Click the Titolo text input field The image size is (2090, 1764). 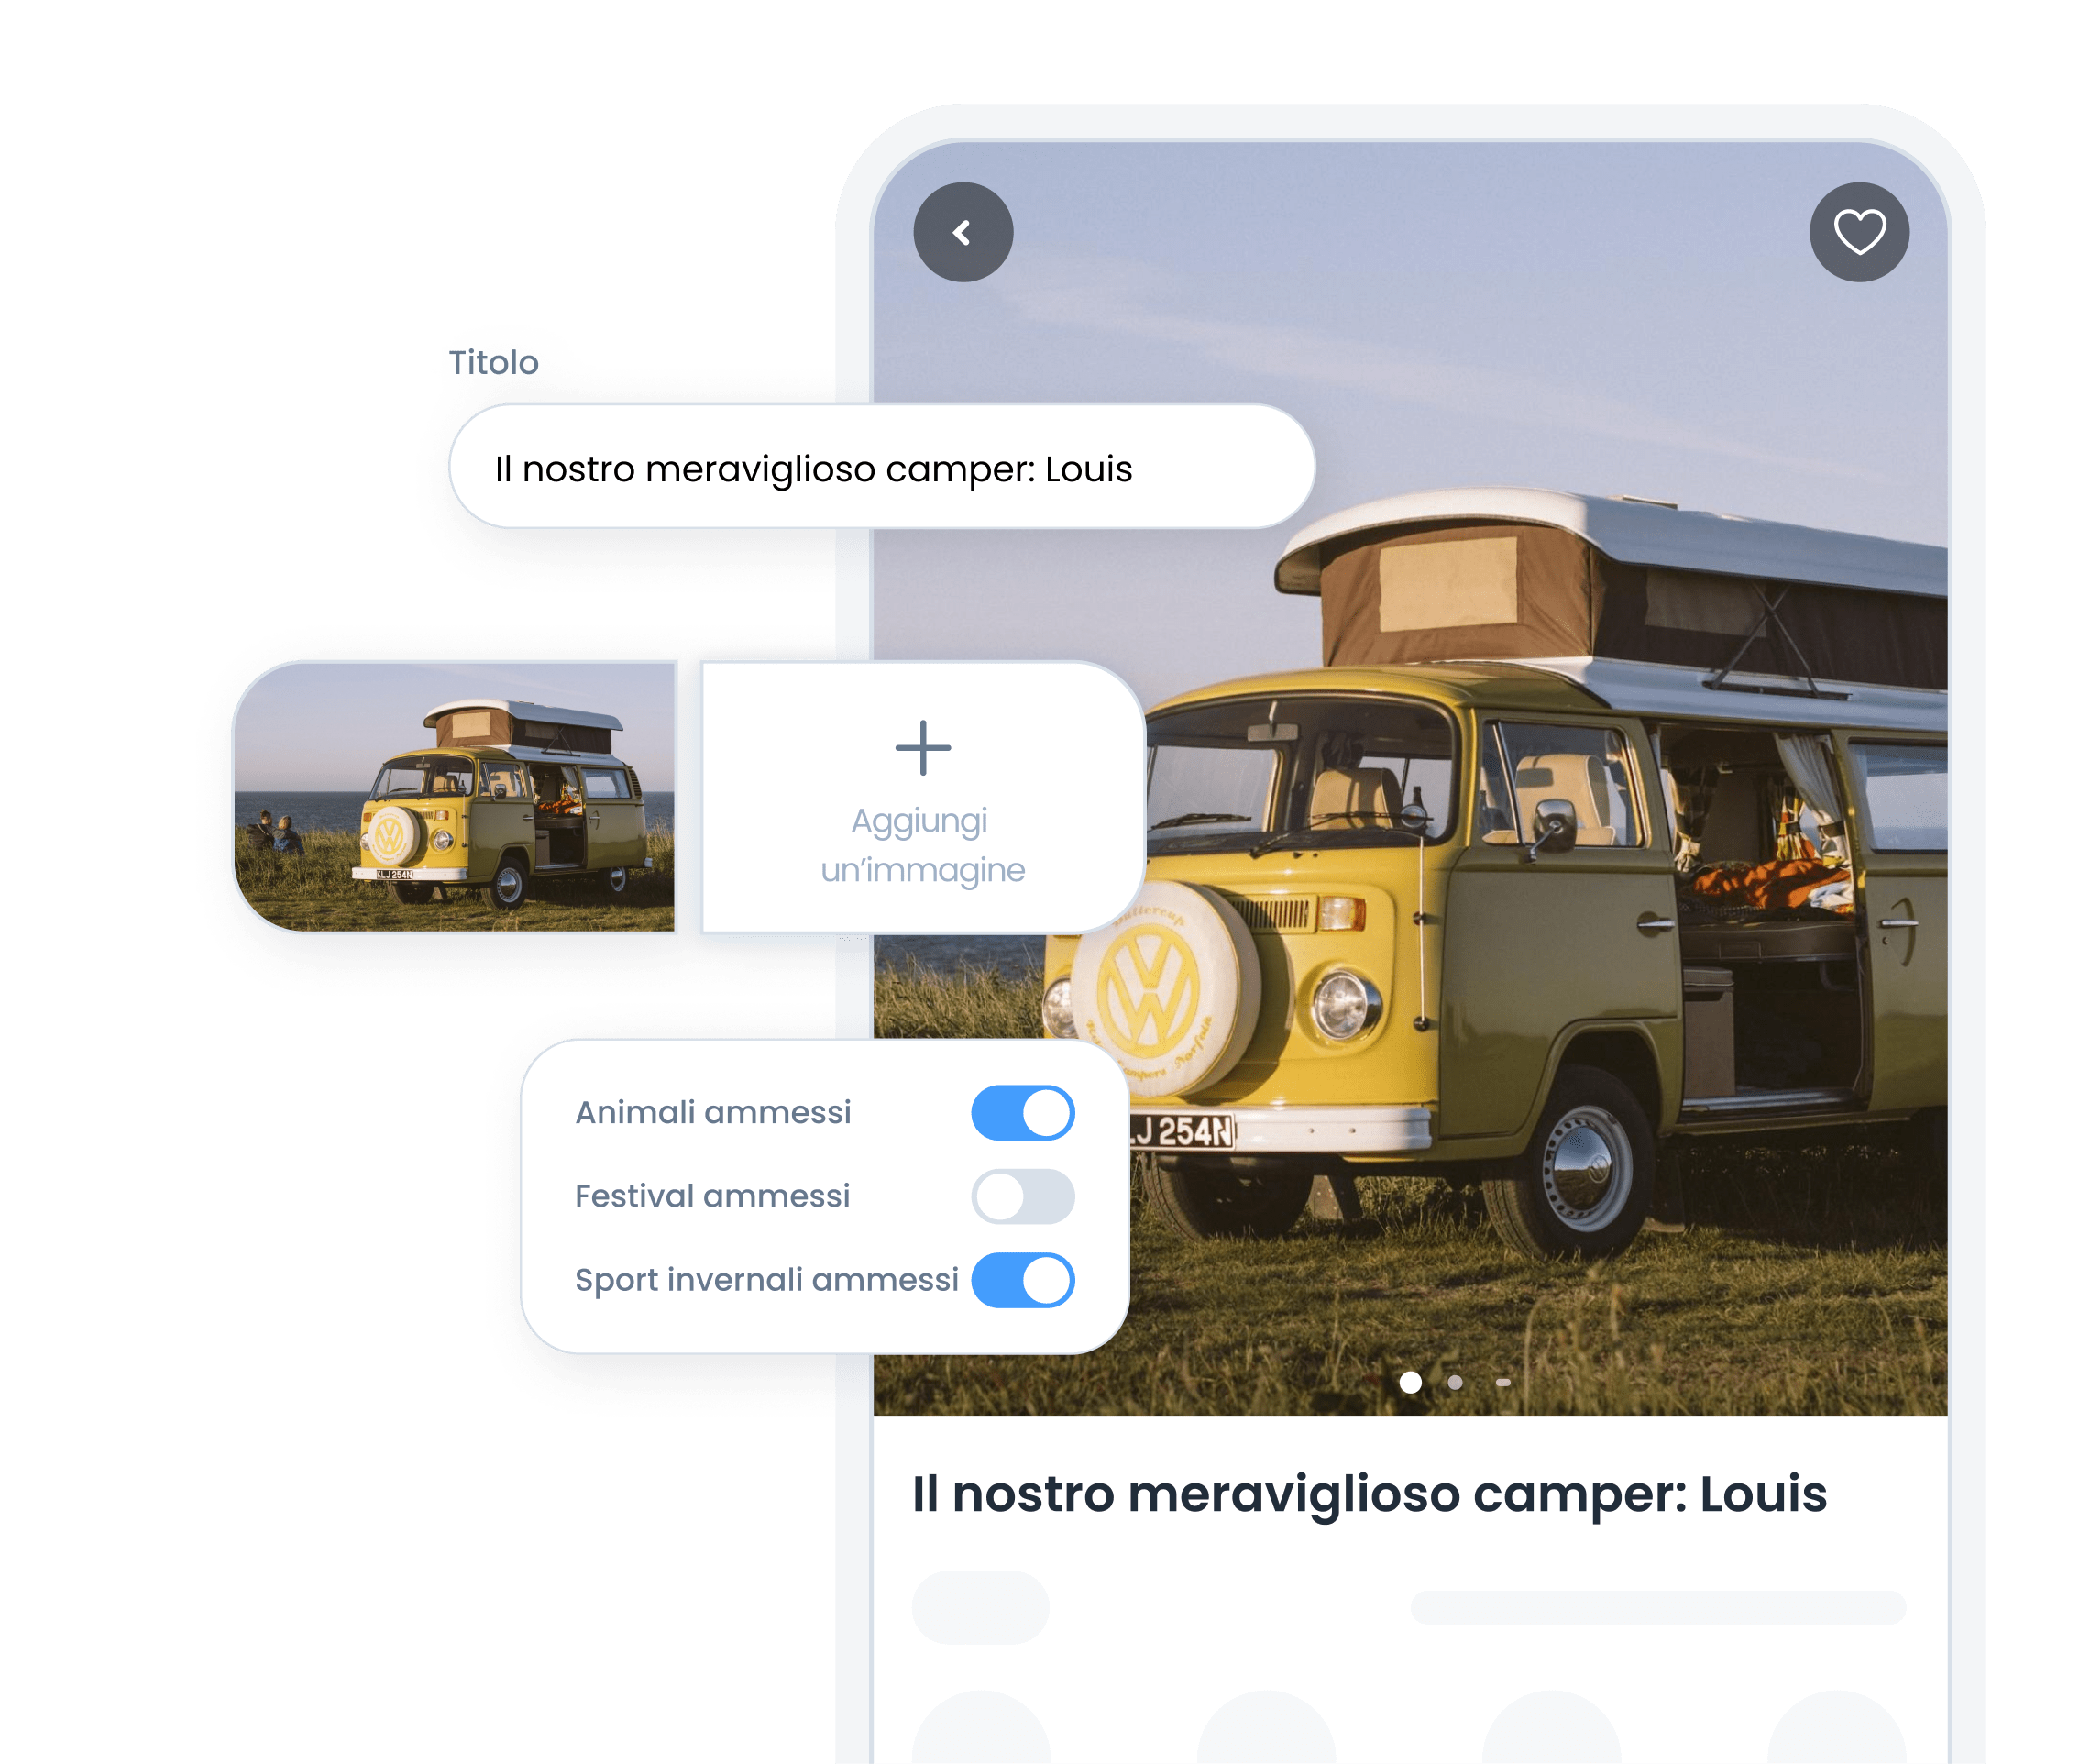click(x=880, y=467)
